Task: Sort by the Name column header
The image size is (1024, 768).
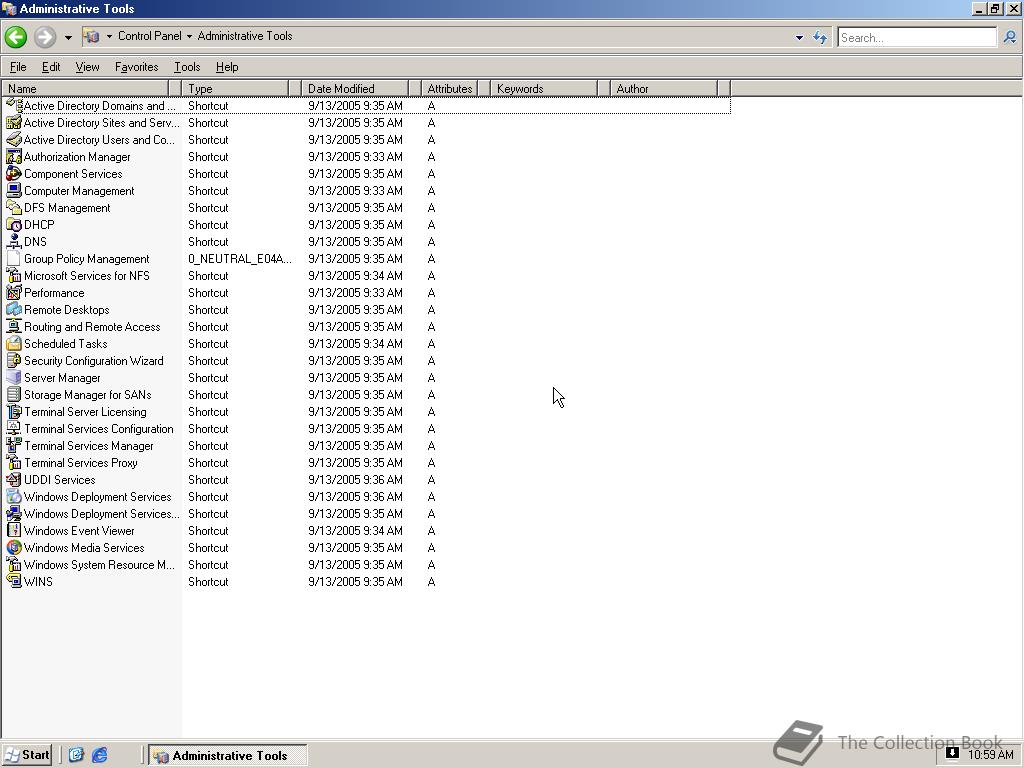Action: (85, 88)
